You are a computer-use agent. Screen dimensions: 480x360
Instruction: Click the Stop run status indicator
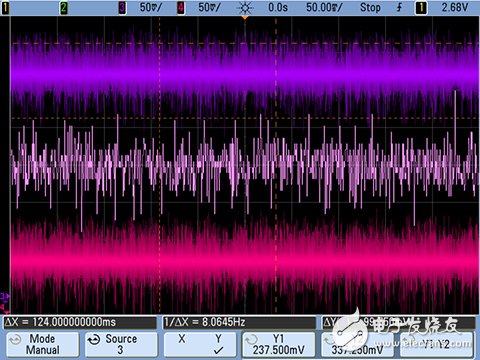click(370, 7)
